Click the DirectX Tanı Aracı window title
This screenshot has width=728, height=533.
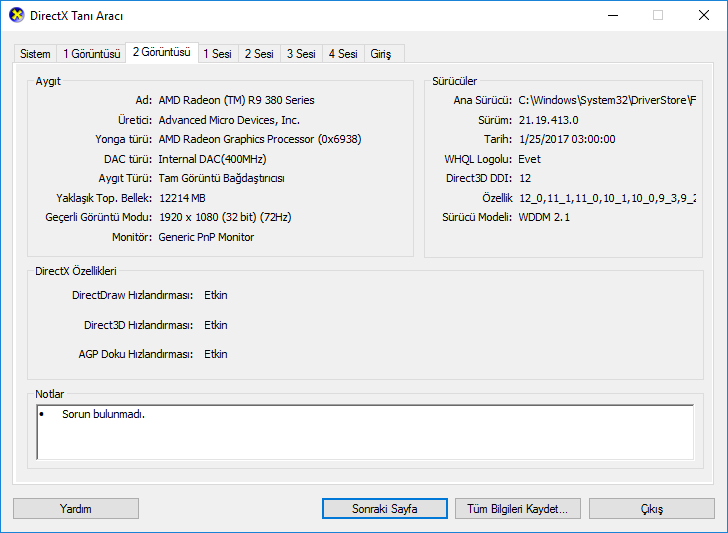pyautogui.click(x=77, y=16)
